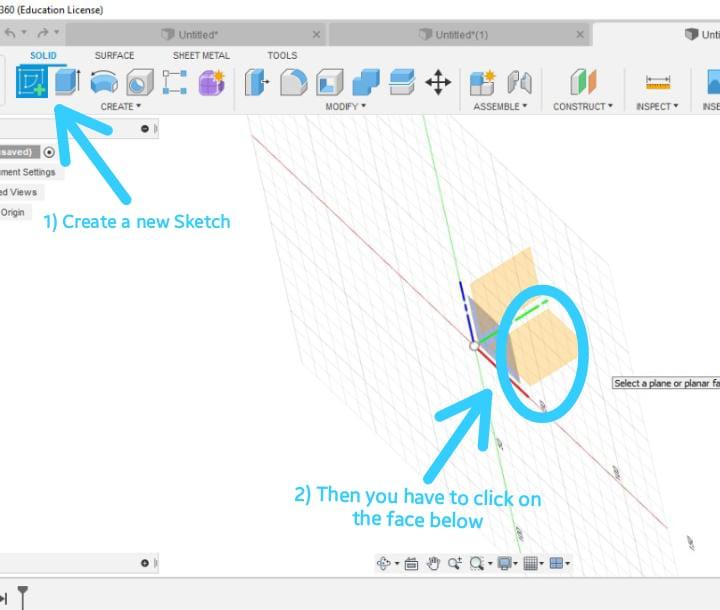The height and width of the screenshot is (610, 720).
Task: Open the Redo history dropdown arrow
Action: pyautogui.click(x=56, y=32)
